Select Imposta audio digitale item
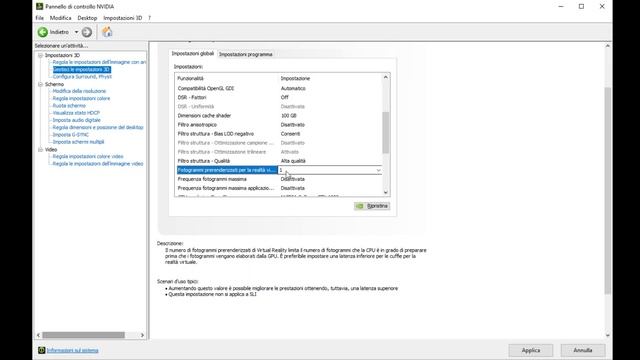 click(x=76, y=120)
